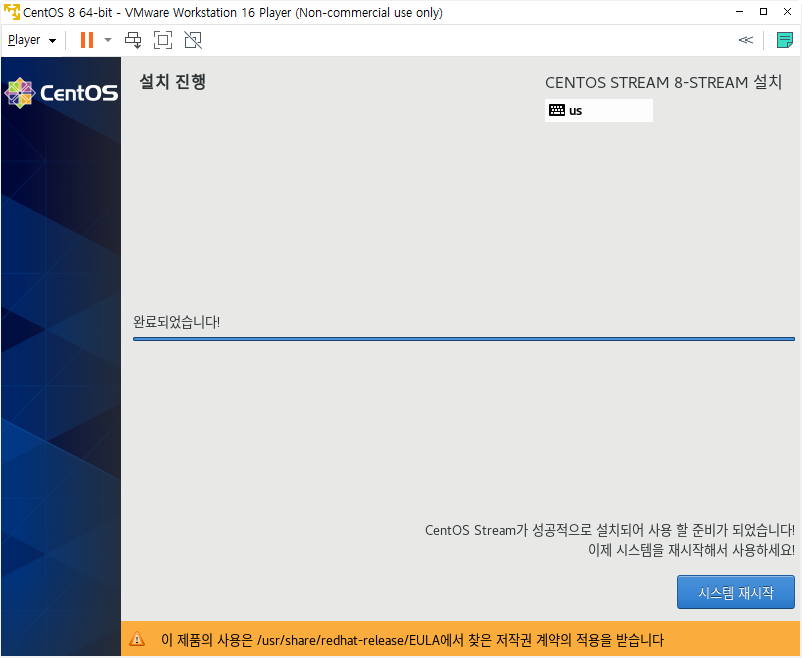
Task: Click the CENTOS STREAM 8-STREAM 설치 title
Action: pyautogui.click(x=663, y=82)
